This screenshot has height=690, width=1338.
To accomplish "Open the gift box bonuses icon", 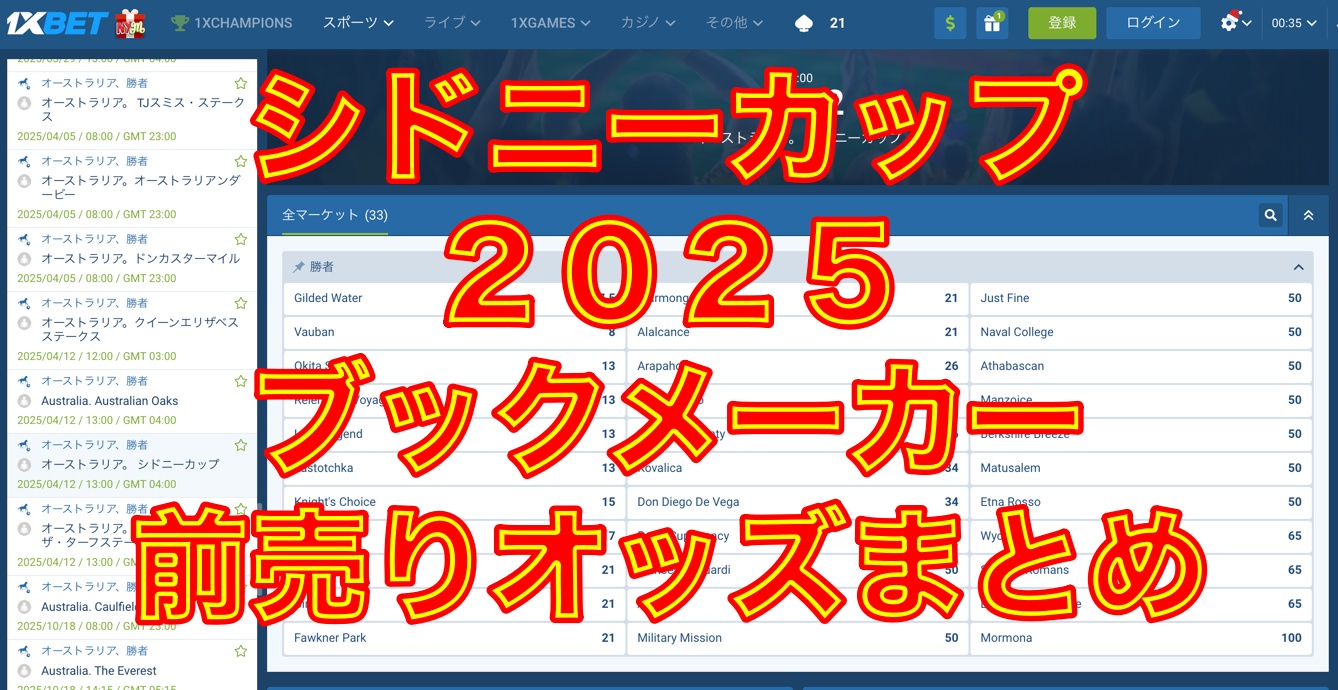I will (992, 23).
